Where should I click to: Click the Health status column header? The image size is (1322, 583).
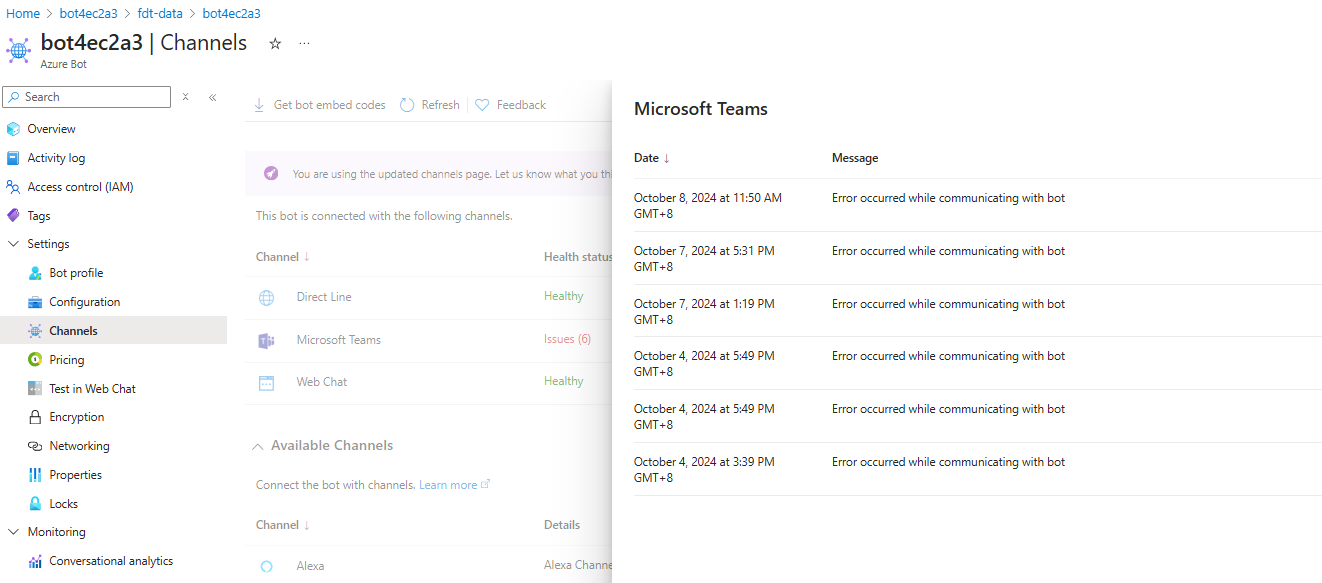point(578,257)
